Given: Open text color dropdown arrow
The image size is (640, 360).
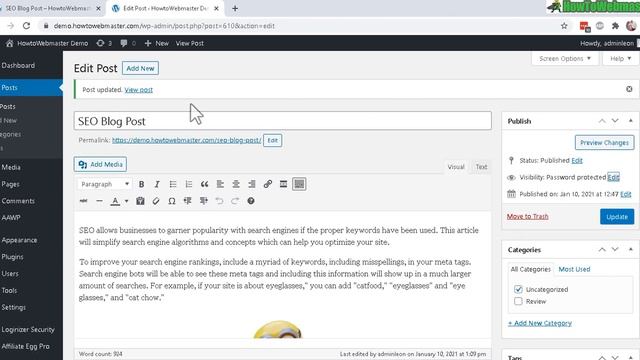Looking at the screenshot, I should pos(127,201).
